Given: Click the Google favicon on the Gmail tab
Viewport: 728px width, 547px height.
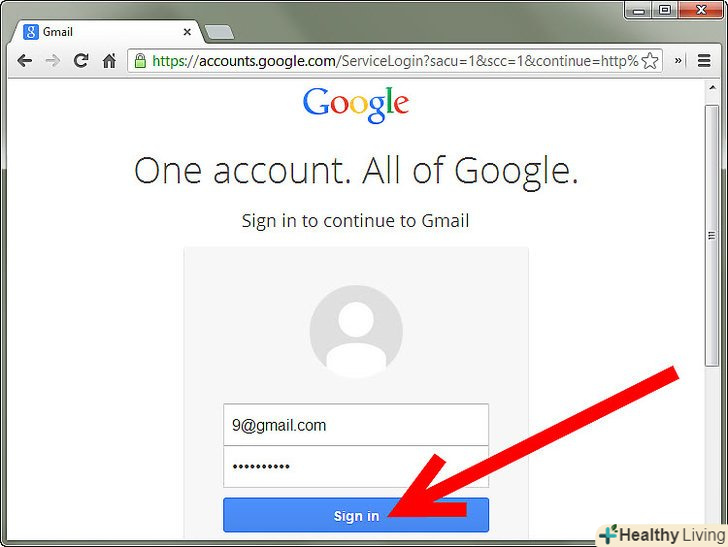Looking at the screenshot, I should pos(31,32).
